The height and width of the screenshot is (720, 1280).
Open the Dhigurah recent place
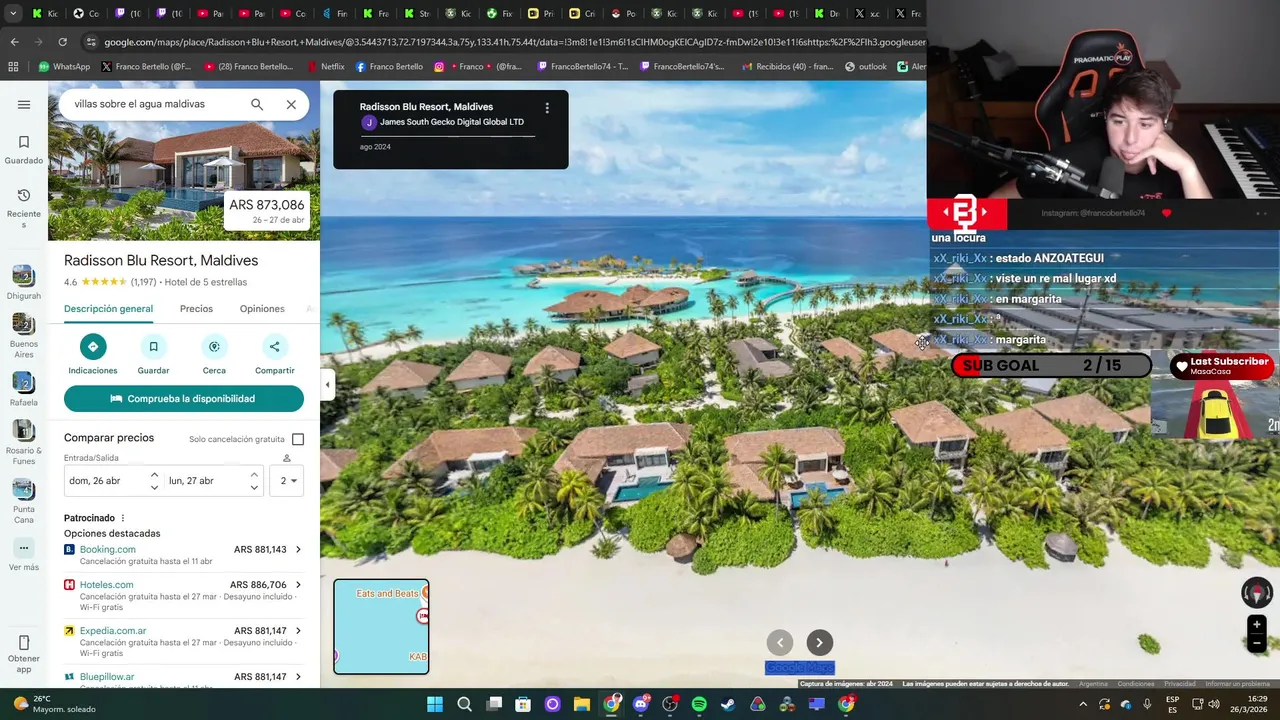coord(24,283)
